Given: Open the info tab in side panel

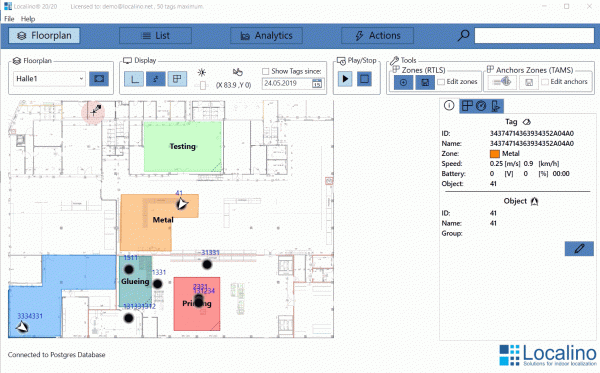Looking at the screenshot, I should tap(449, 106).
